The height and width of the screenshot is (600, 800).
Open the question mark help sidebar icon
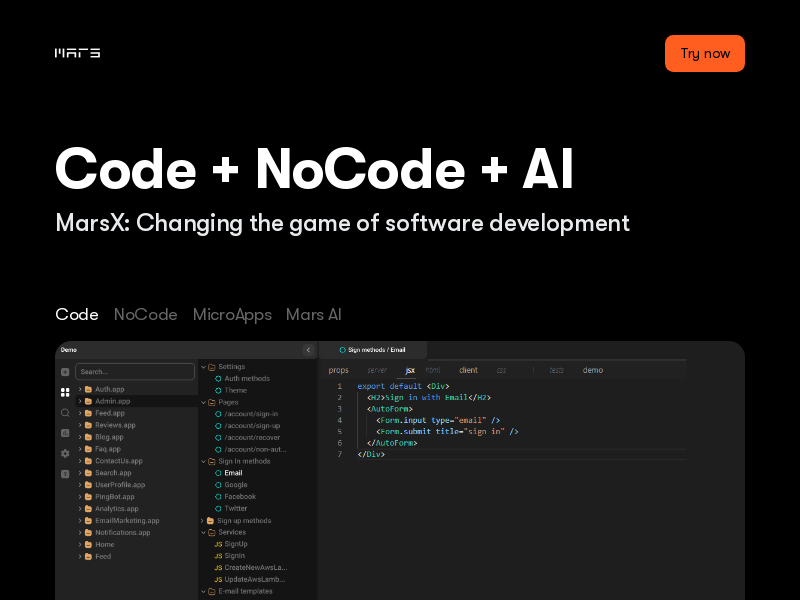point(65,474)
